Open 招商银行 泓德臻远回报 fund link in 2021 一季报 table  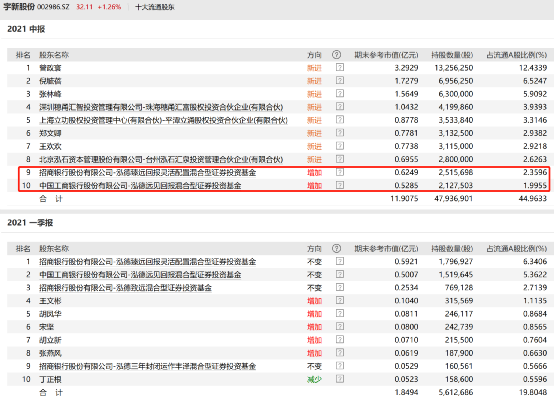point(148,262)
